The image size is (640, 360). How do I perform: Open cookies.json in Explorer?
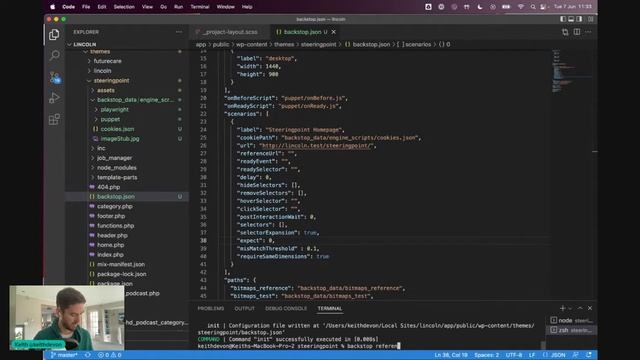click(118, 129)
